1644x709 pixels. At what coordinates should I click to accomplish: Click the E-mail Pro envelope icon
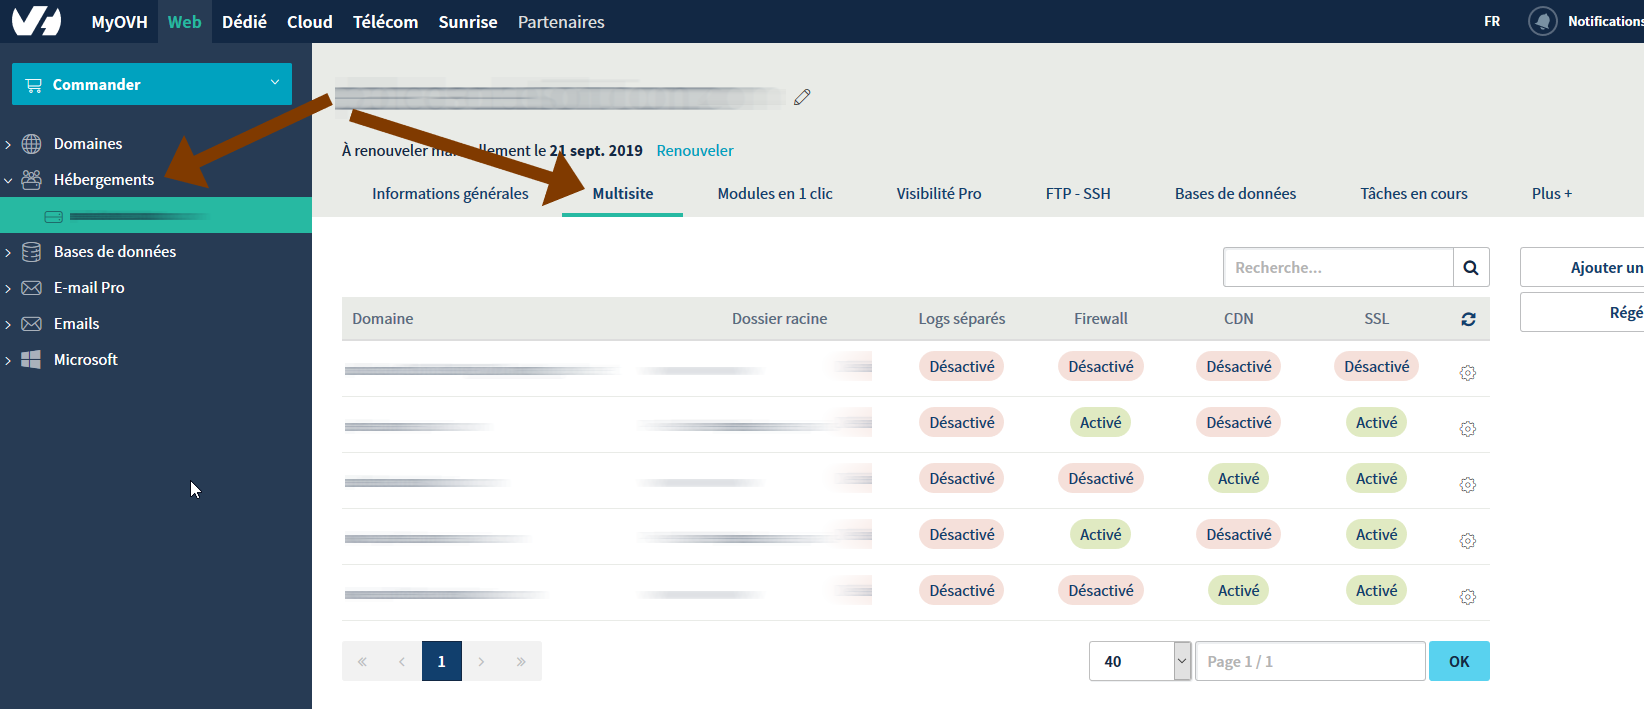pyautogui.click(x=32, y=288)
